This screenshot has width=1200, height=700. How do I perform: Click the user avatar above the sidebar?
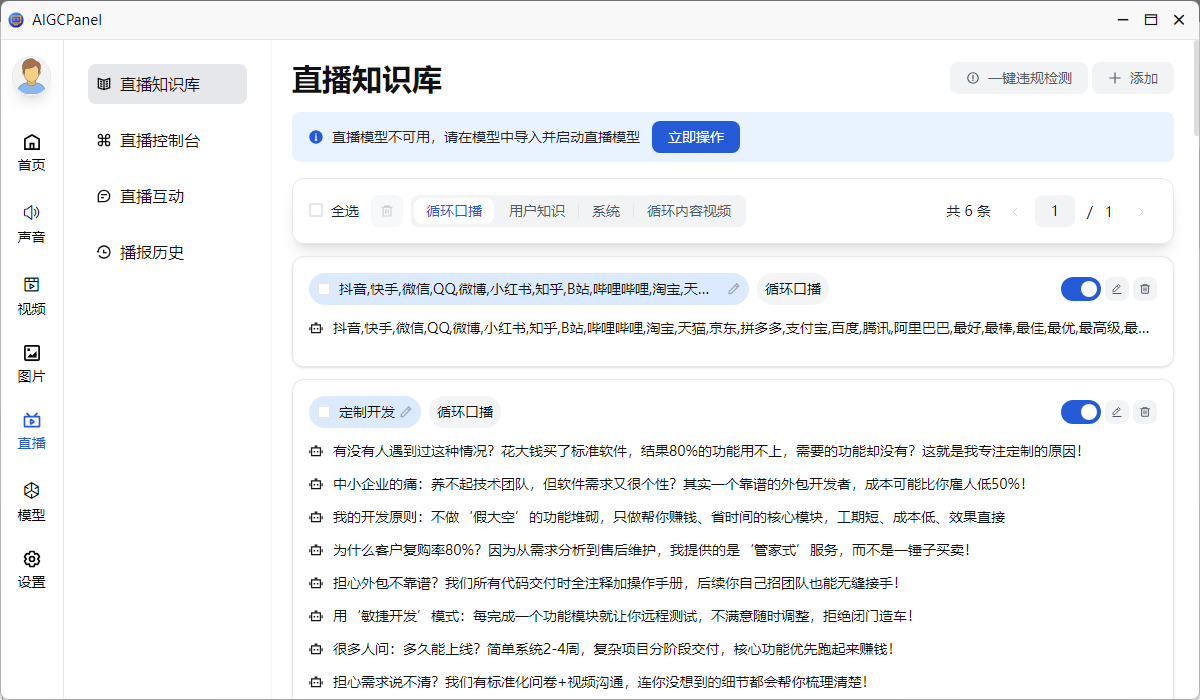31,76
